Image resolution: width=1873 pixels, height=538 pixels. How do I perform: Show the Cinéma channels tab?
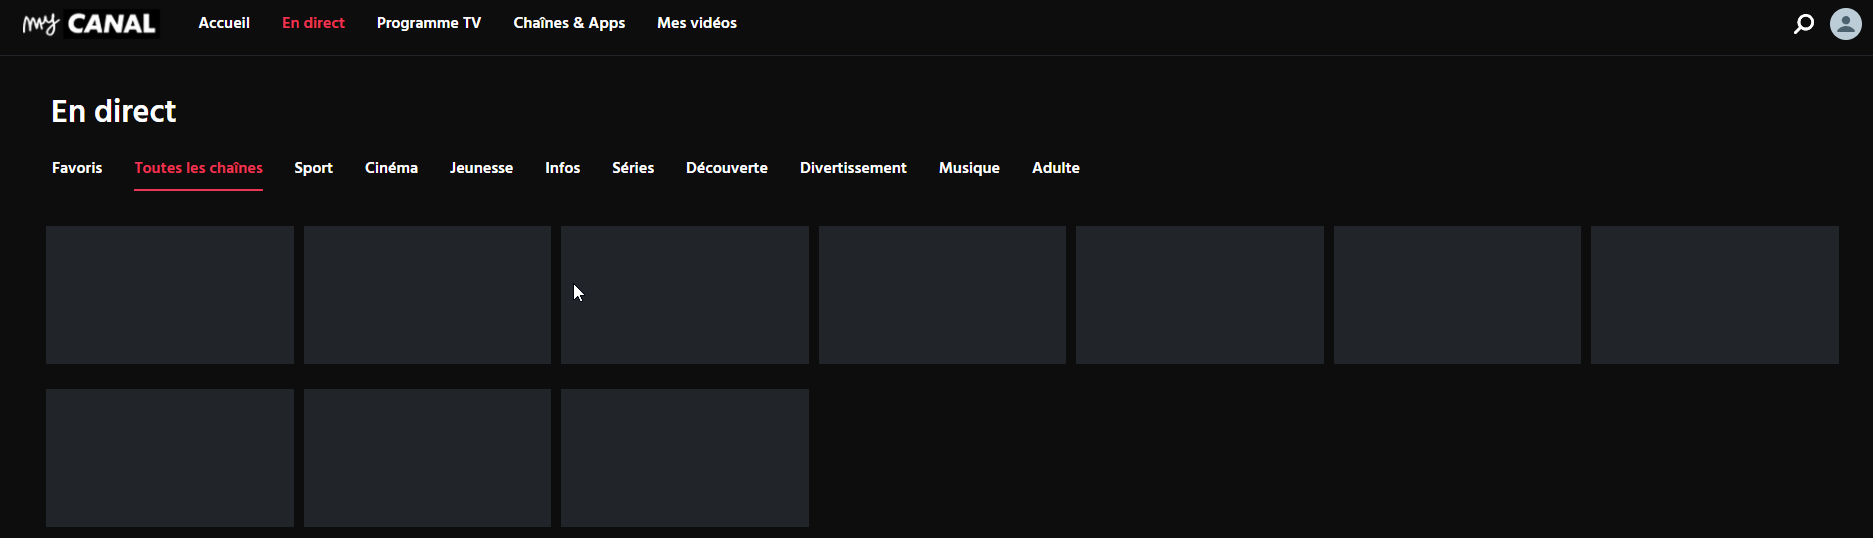pos(391,168)
